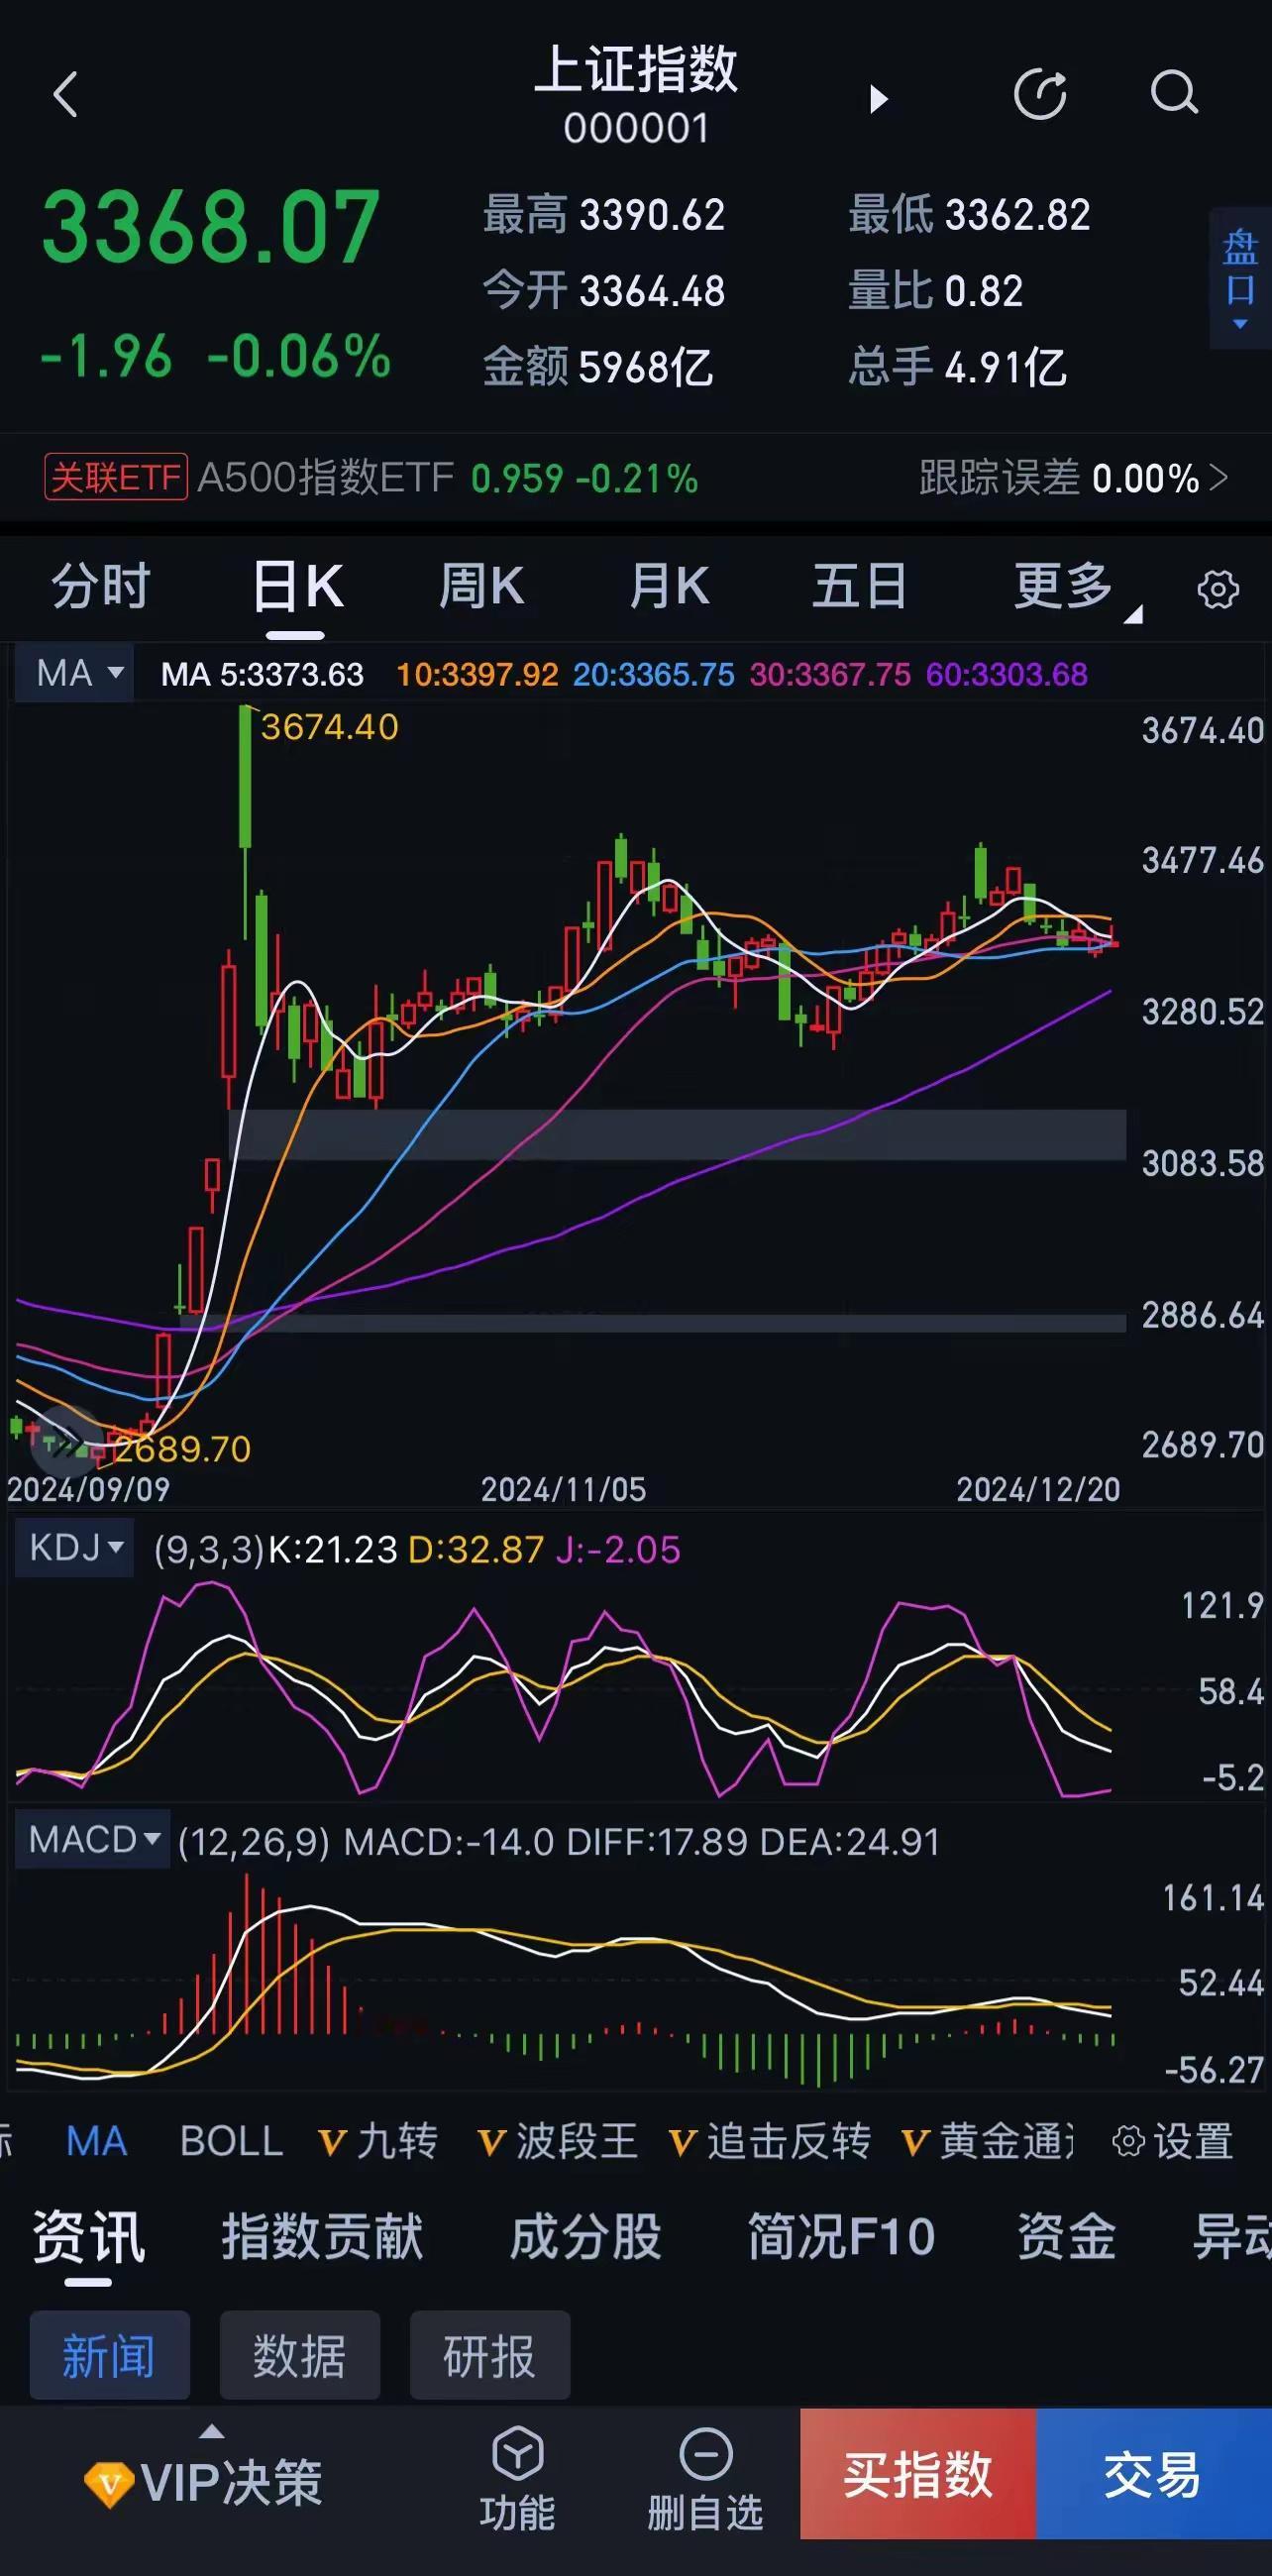Open the MACD indicator dropdown
Viewport: 1272px width, 2576px height.
[x=93, y=1839]
